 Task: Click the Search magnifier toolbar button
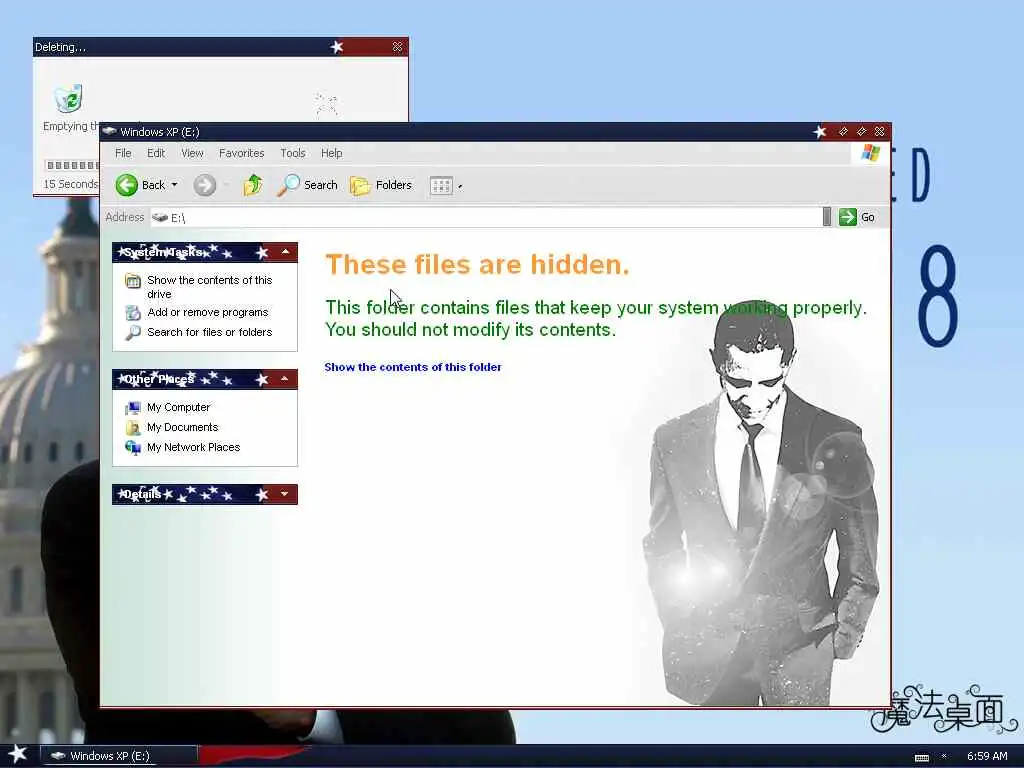pos(307,185)
